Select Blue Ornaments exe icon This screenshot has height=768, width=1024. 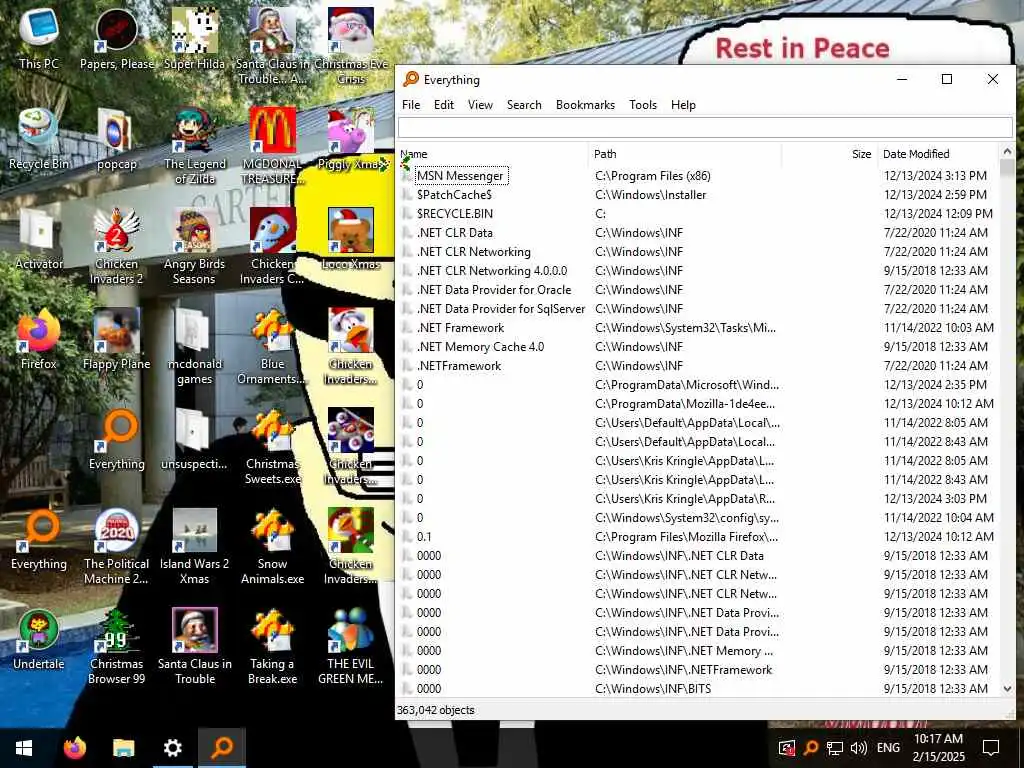click(x=272, y=346)
